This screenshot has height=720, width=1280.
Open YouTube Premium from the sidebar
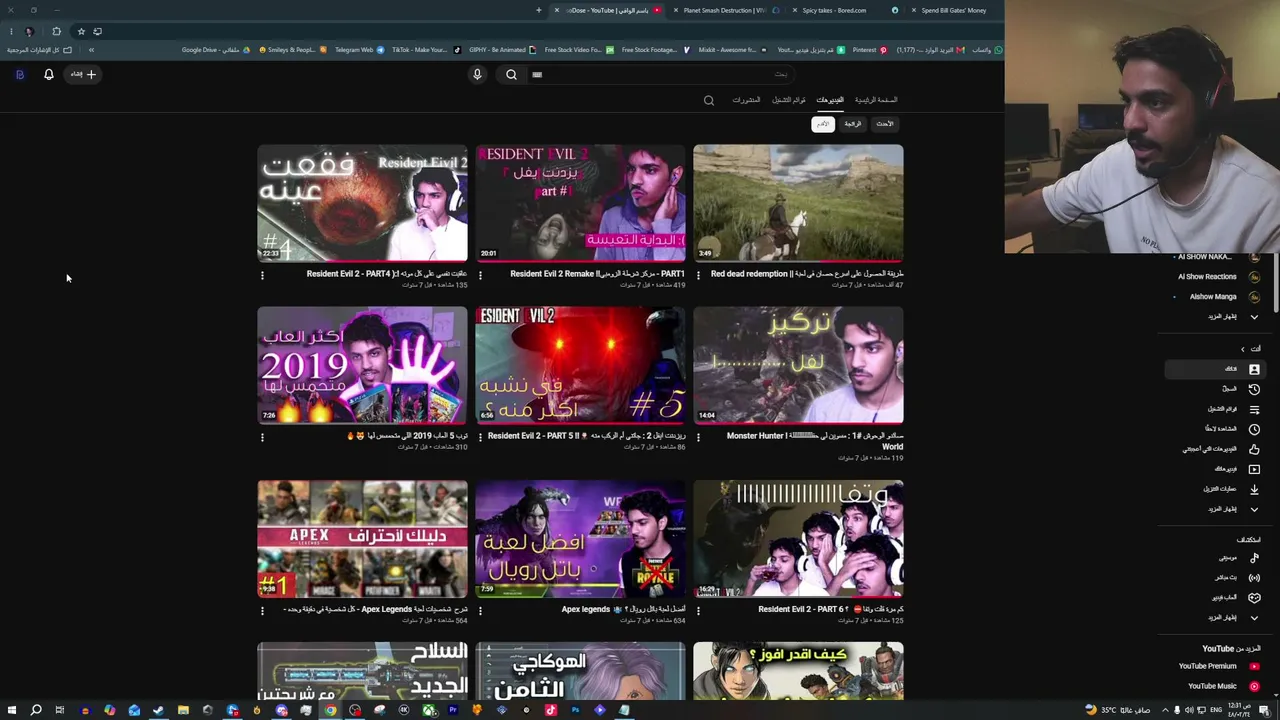[1217, 666]
